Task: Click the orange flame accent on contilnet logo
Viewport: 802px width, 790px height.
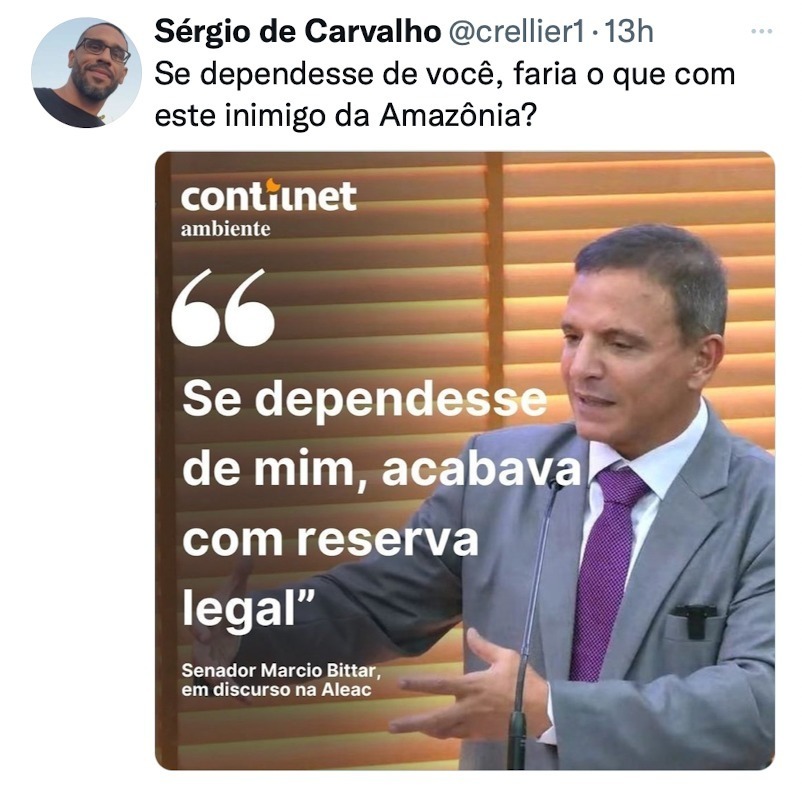Action: click(274, 185)
